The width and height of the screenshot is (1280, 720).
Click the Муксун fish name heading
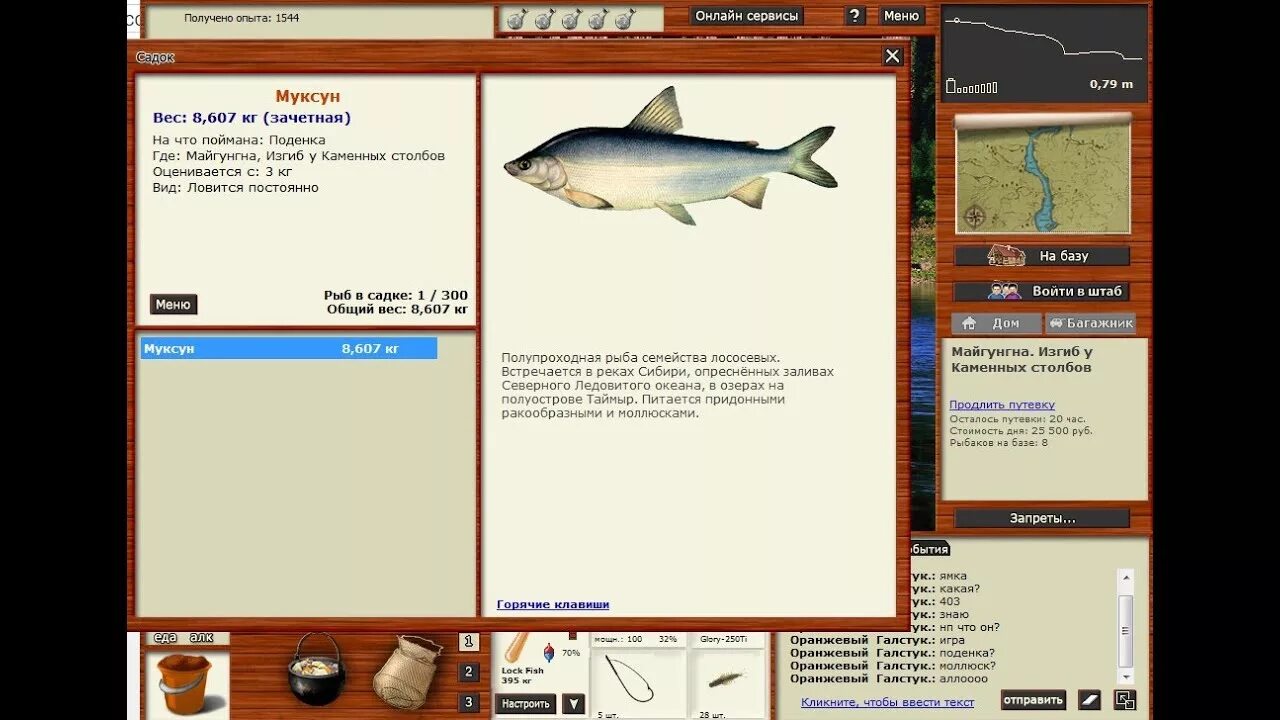pyautogui.click(x=308, y=96)
